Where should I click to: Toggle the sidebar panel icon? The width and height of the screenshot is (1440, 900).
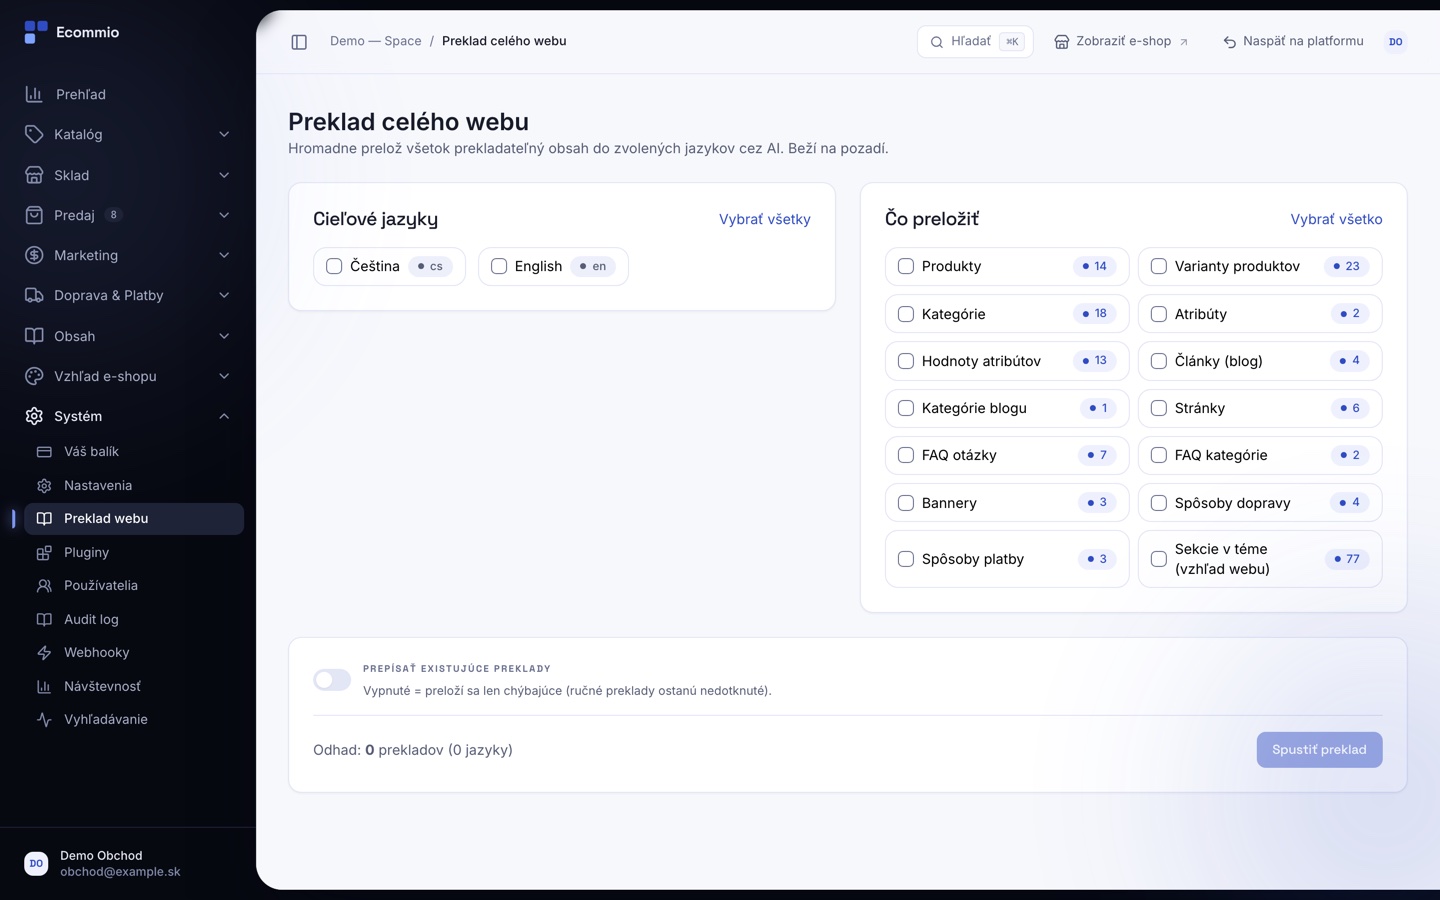click(299, 42)
